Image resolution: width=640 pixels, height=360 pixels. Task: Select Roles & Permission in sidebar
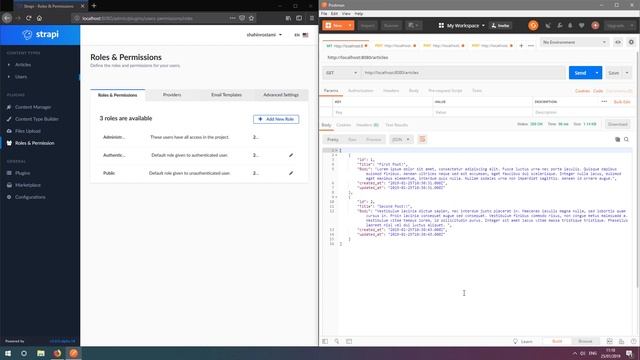[34, 143]
